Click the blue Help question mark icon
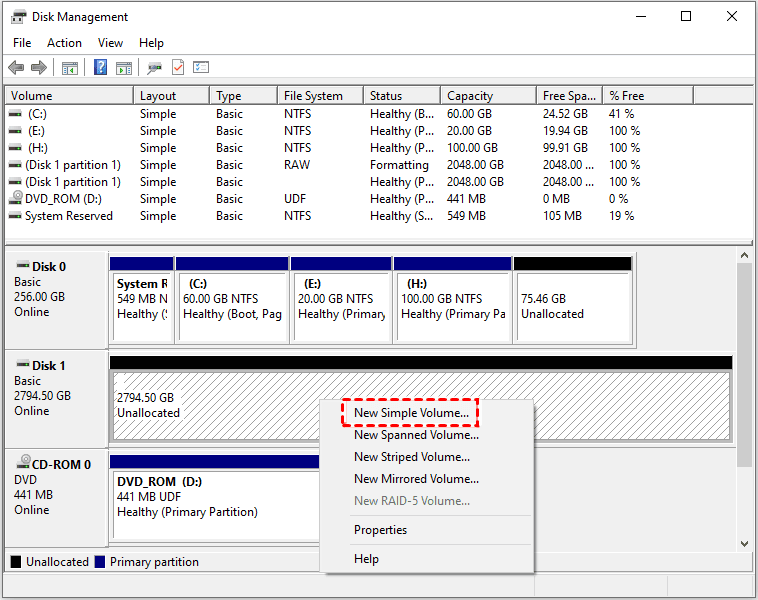This screenshot has height=600, width=758. coord(100,68)
